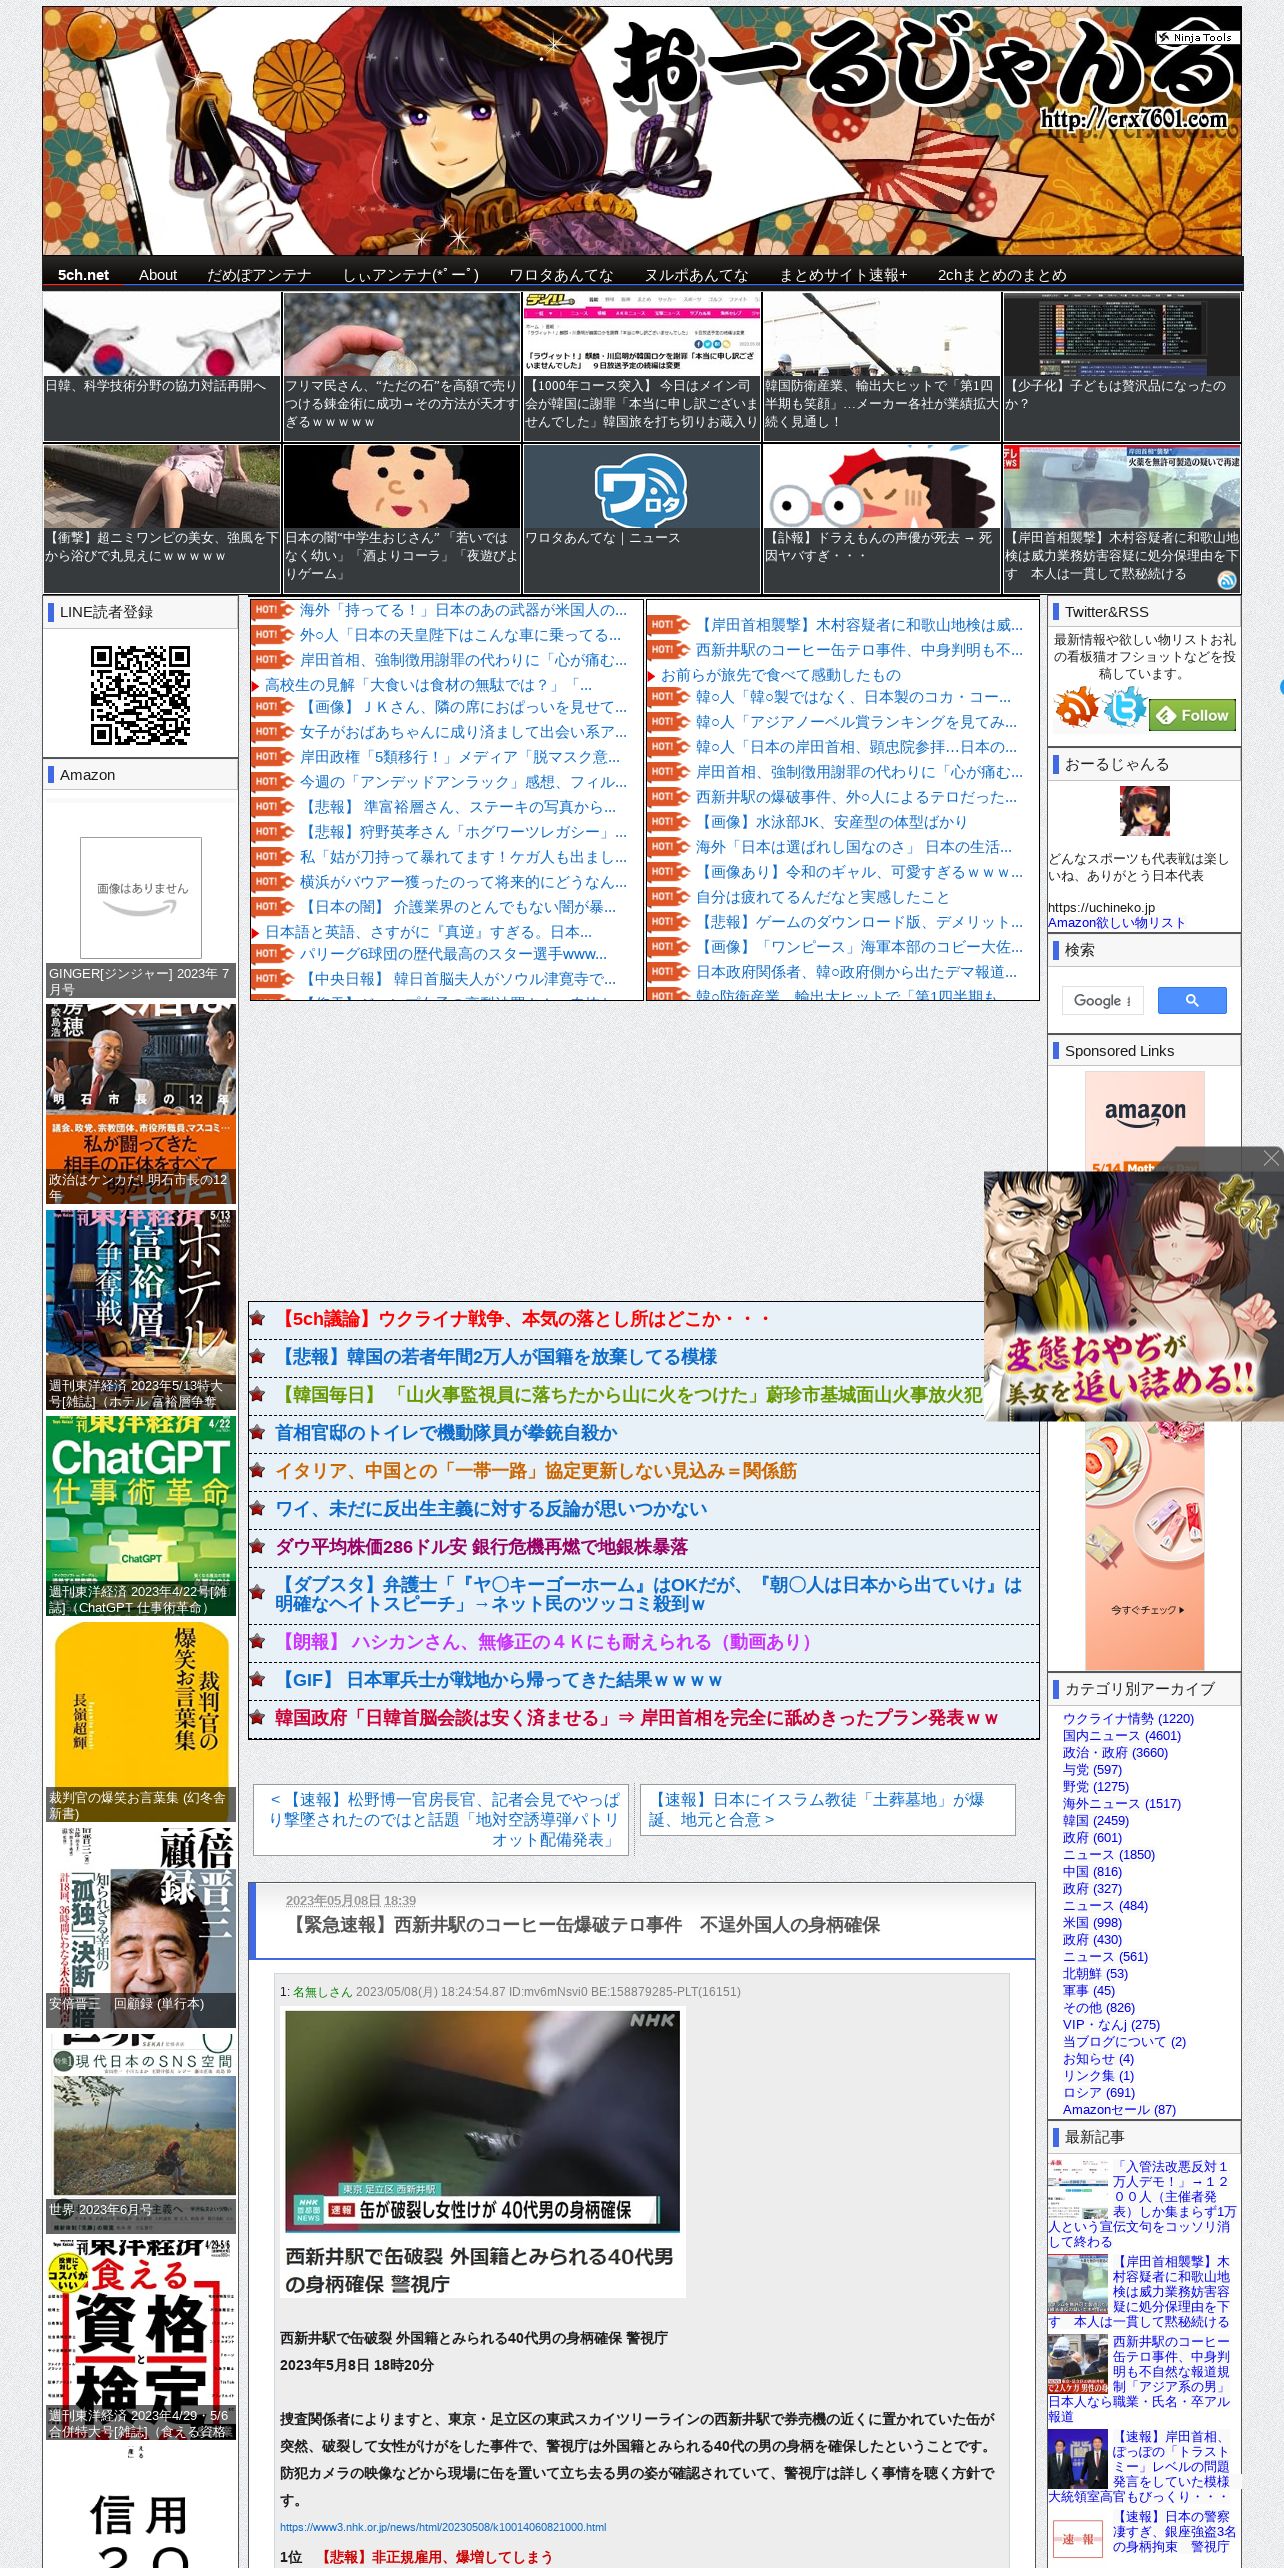The image size is (1284, 2568).
Task: Click the star icon beside 首相官邸のトイレ headline
Action: click(x=258, y=1433)
